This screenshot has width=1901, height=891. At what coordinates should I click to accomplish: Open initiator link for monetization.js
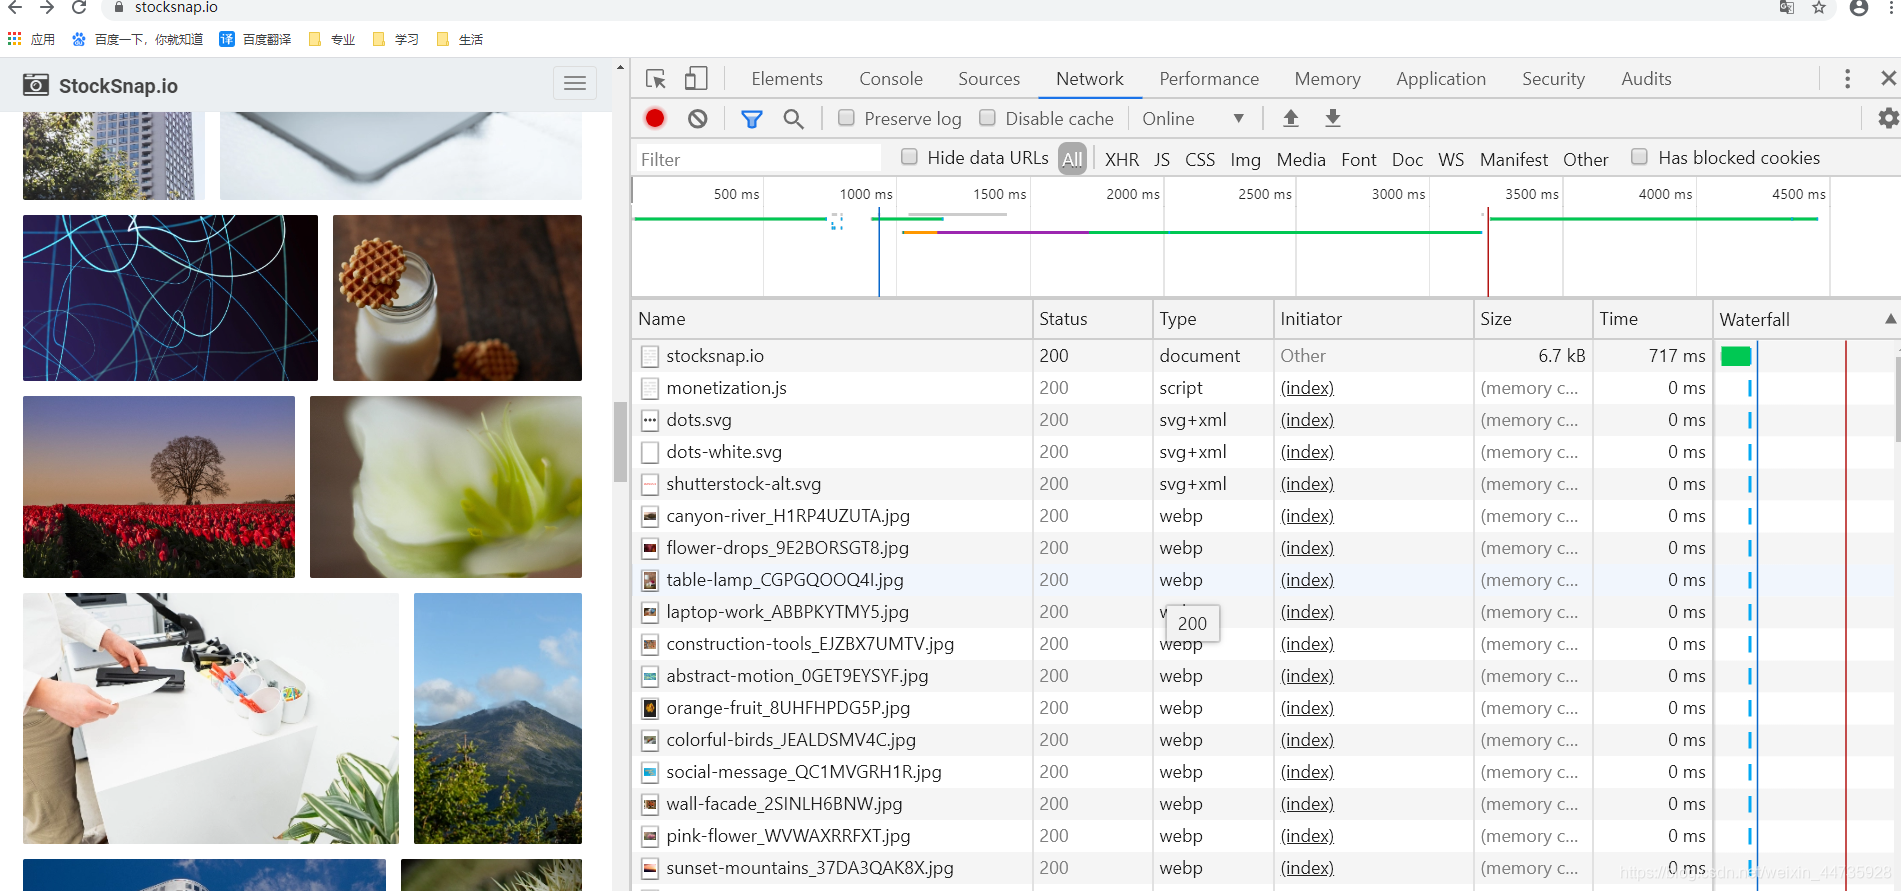(1307, 388)
